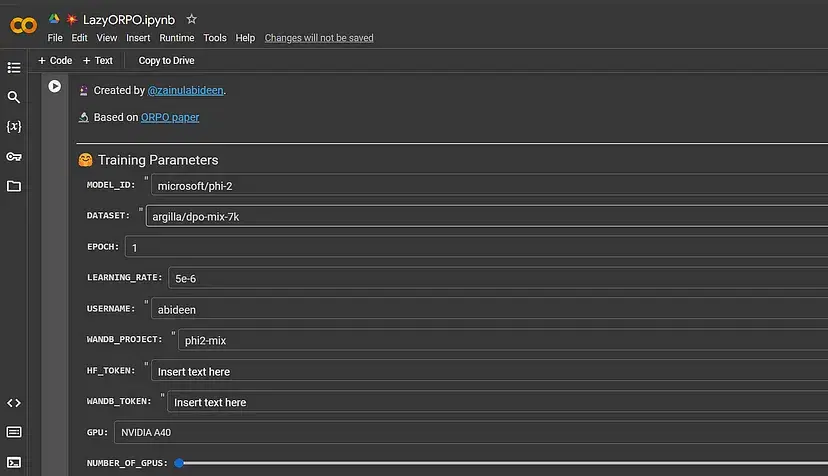The image size is (828, 476).
Task: Open the command palette icon
Action: tap(14, 432)
